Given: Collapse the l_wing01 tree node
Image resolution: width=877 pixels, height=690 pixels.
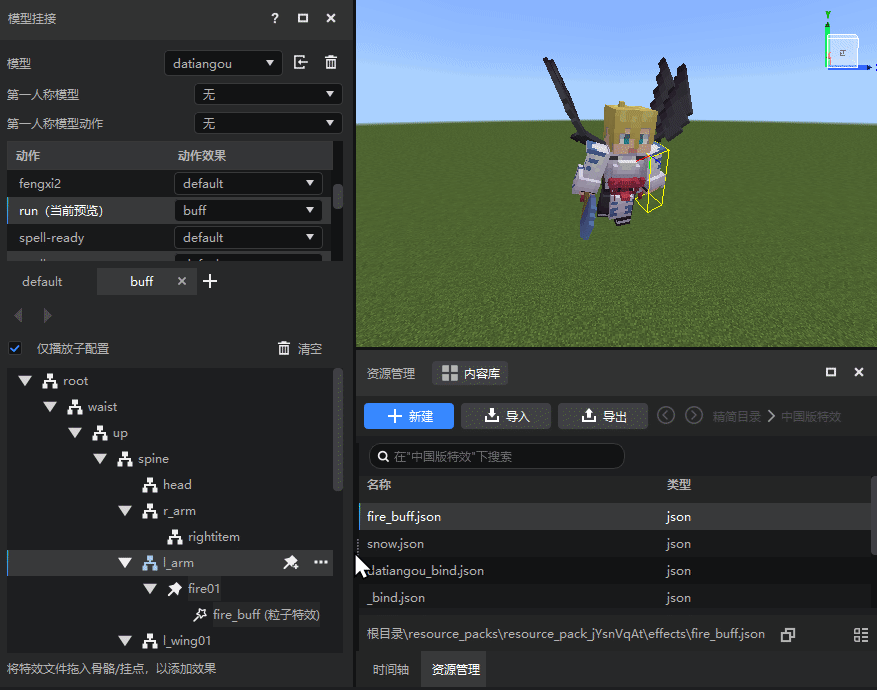Looking at the screenshot, I should [125, 641].
